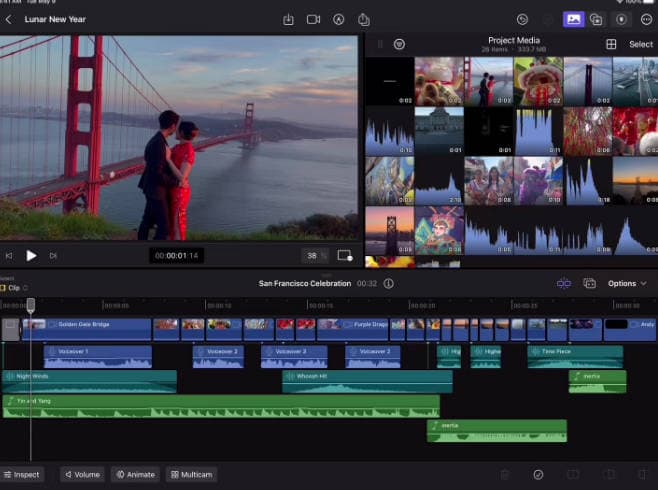Viewport: 658px width, 490px height.
Task: Open the camera capture icon
Action: tap(313, 19)
